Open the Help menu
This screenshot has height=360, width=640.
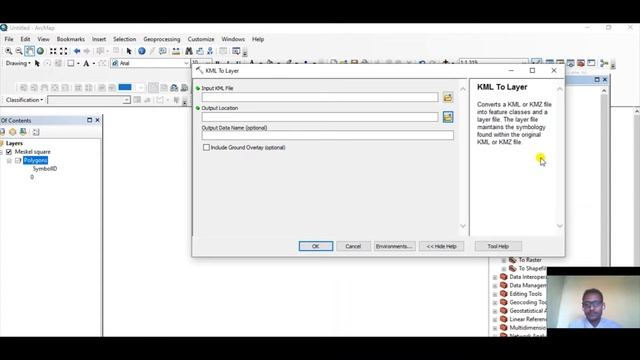[258, 39]
